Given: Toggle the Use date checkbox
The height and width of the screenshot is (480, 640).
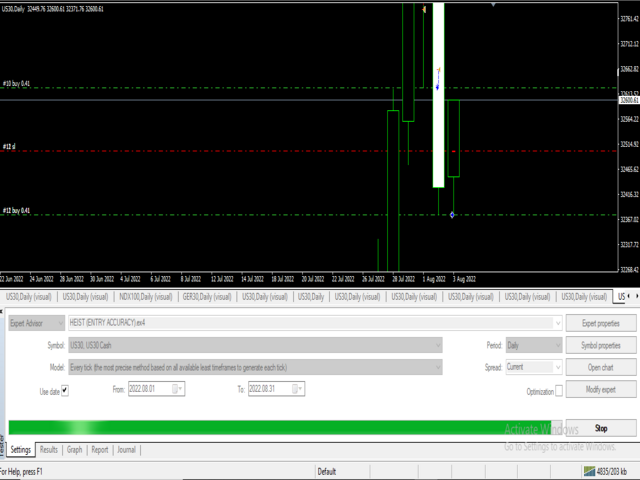Looking at the screenshot, I should [65, 391].
